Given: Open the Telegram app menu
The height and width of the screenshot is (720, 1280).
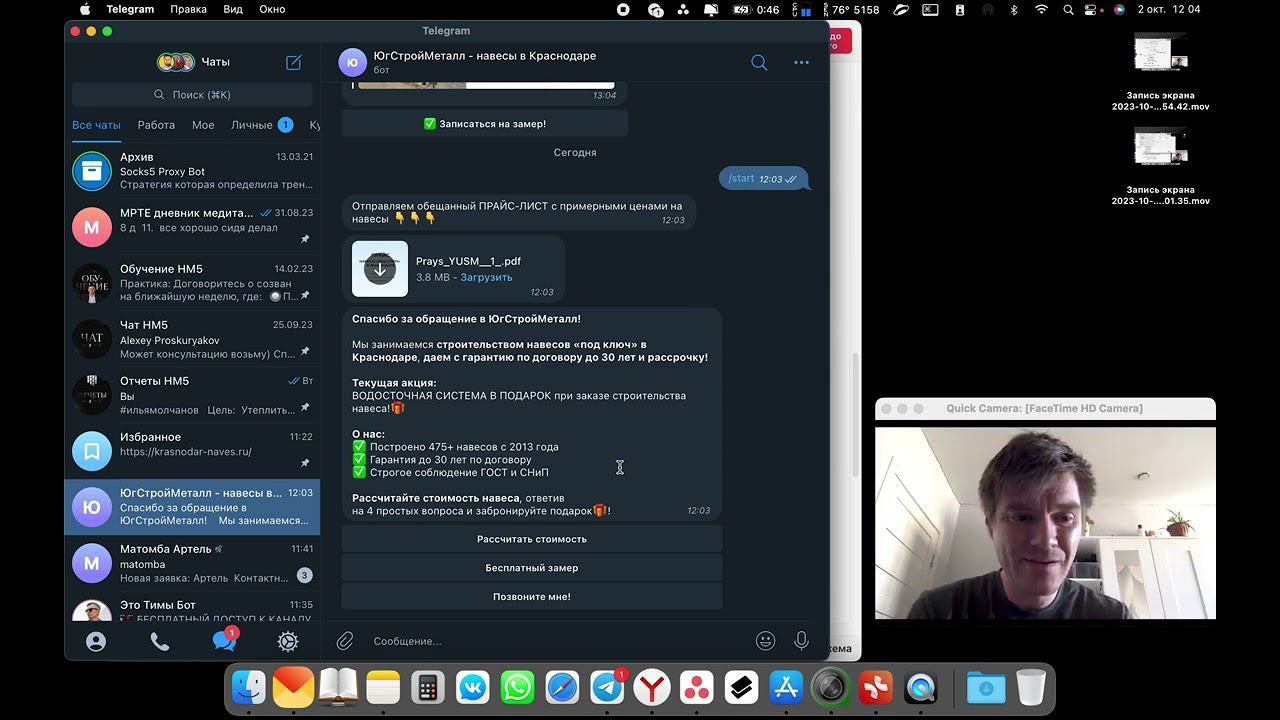Looking at the screenshot, I should click(x=130, y=9).
